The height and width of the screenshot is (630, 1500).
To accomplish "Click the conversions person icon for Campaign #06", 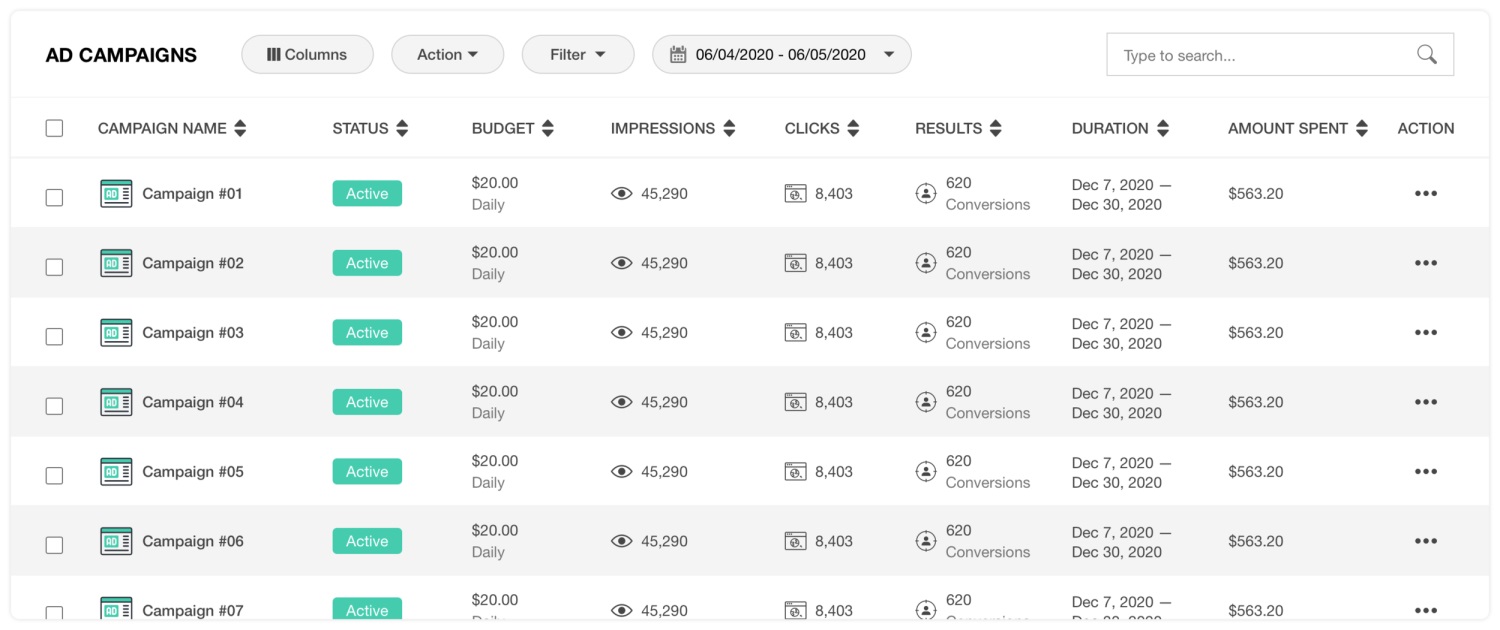I will 926,541.
